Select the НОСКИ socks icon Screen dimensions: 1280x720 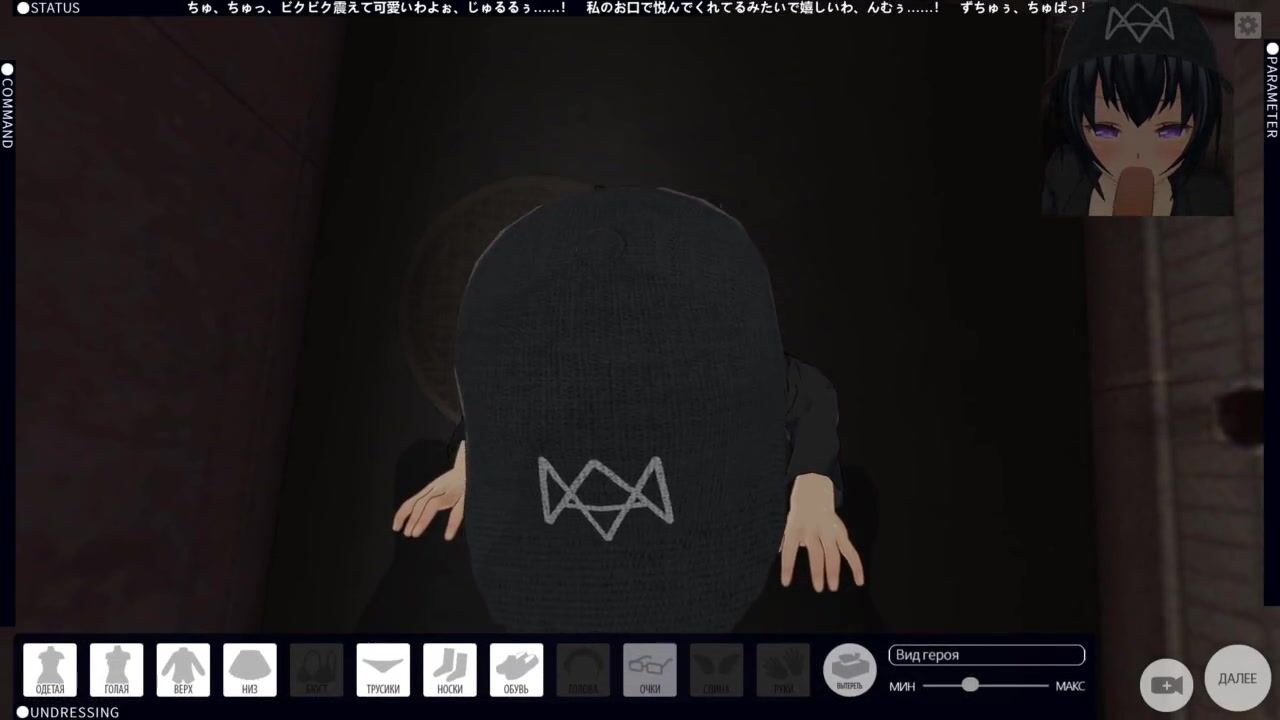450,670
